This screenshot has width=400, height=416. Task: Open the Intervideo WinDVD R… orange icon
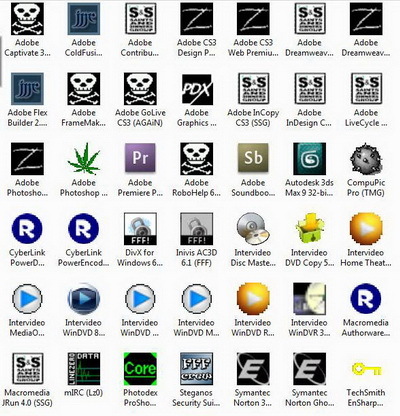click(x=253, y=299)
